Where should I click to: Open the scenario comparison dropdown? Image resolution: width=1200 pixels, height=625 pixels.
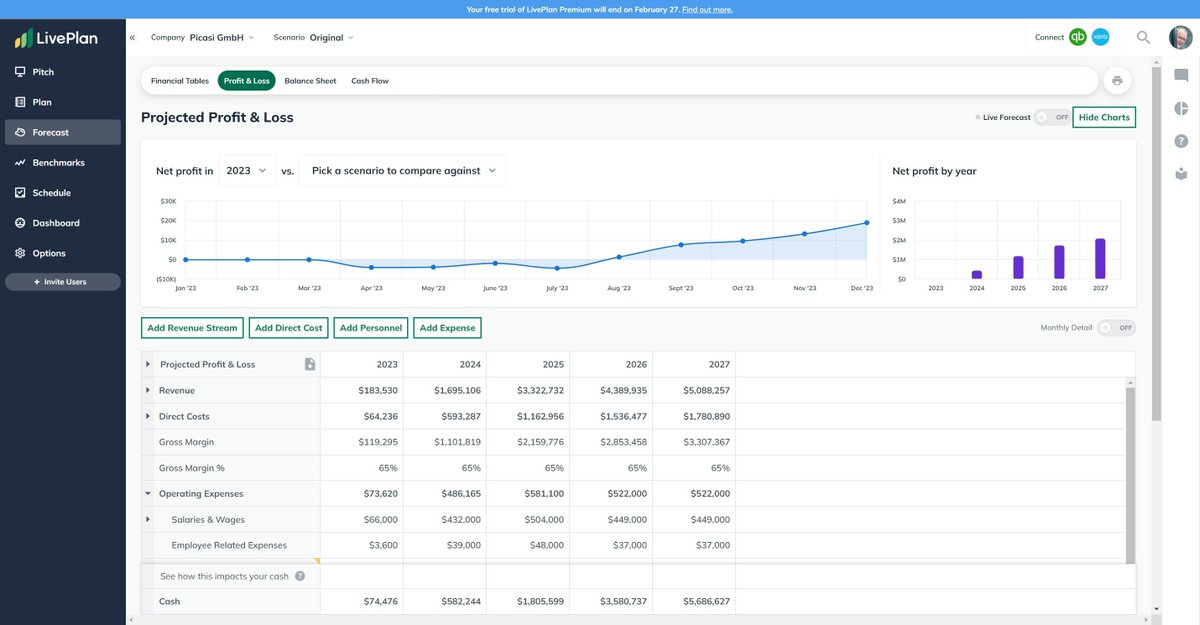(x=403, y=171)
